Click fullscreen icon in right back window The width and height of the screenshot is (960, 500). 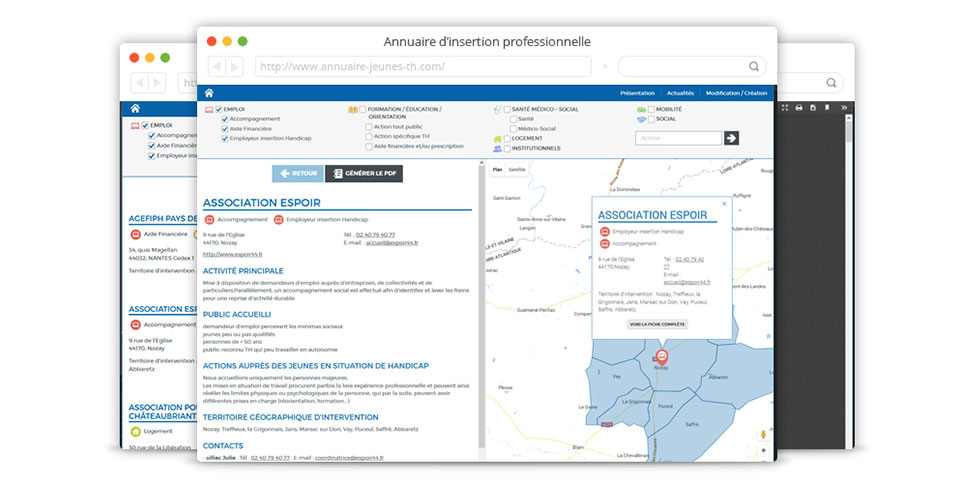tap(785, 108)
